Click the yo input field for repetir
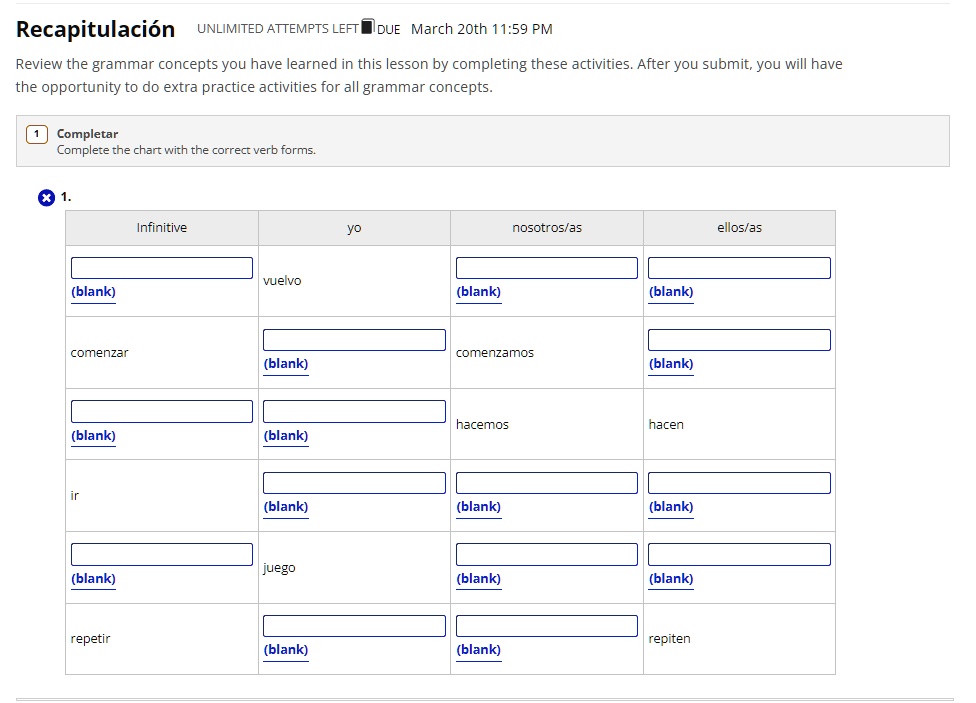This screenshot has width=976, height=703. (354, 626)
